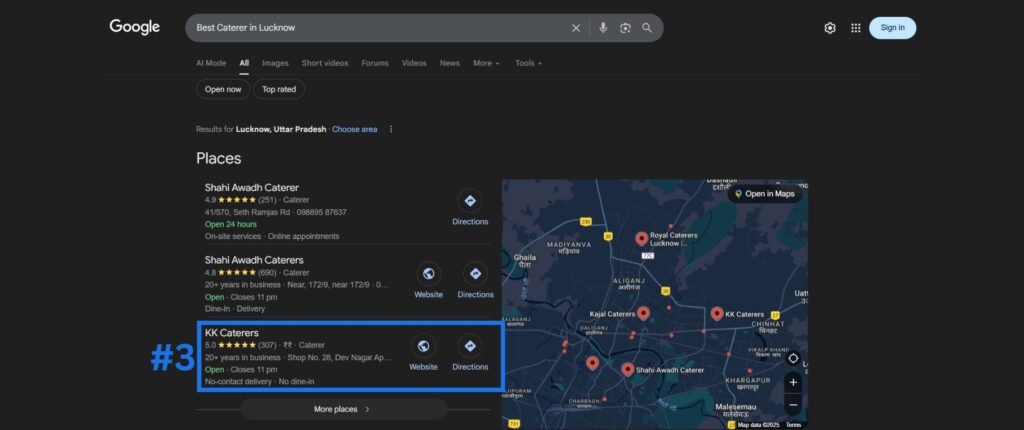Zoom in on the map
This screenshot has width=1024, height=430.
click(x=793, y=382)
